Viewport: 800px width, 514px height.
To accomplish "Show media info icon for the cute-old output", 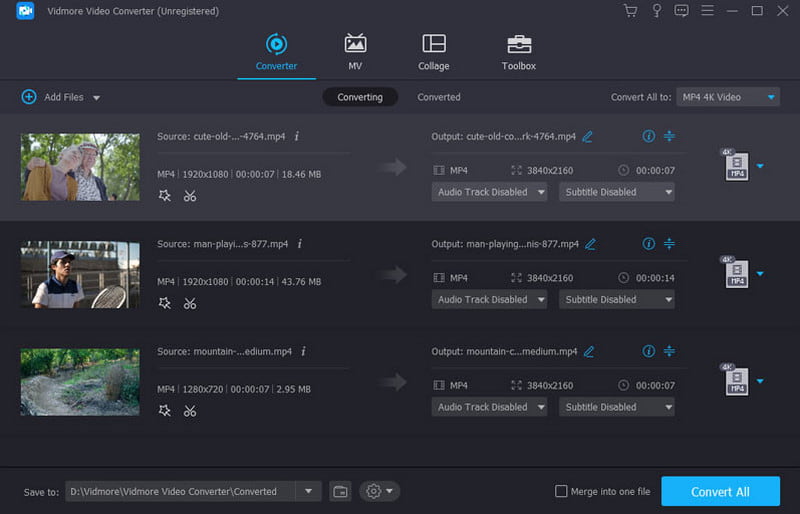I will [x=648, y=136].
